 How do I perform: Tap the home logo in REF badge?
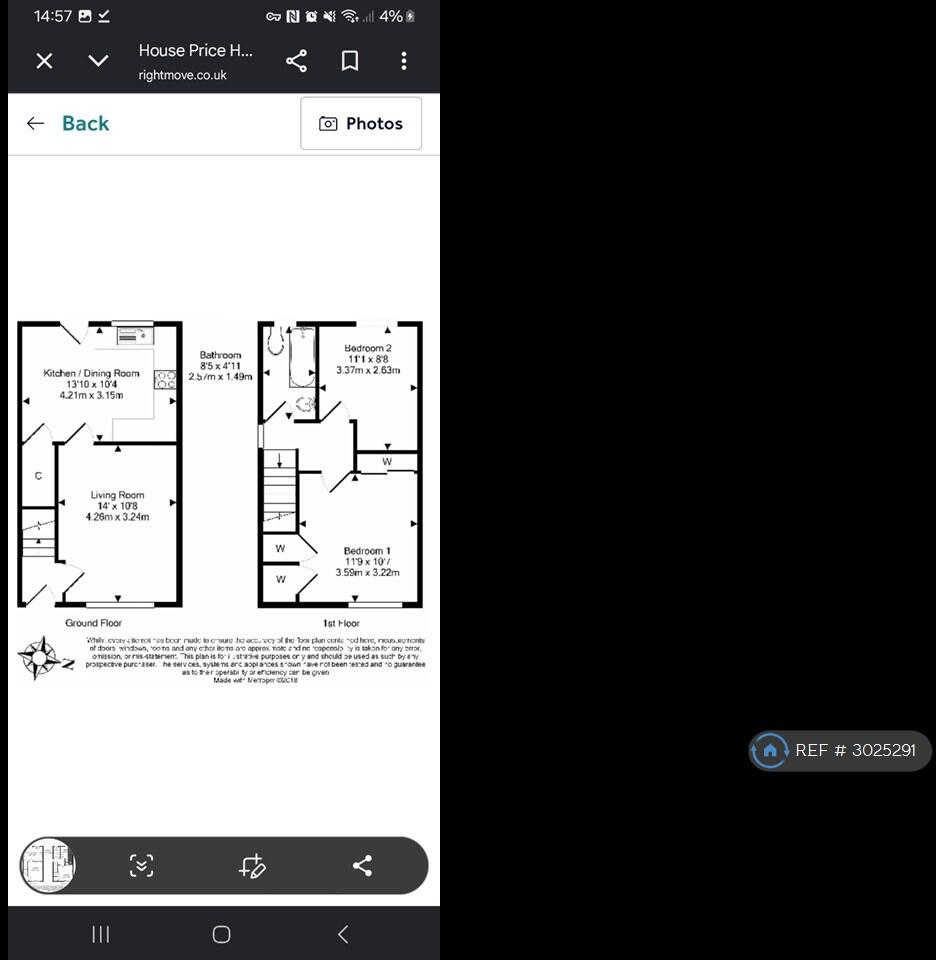point(770,750)
